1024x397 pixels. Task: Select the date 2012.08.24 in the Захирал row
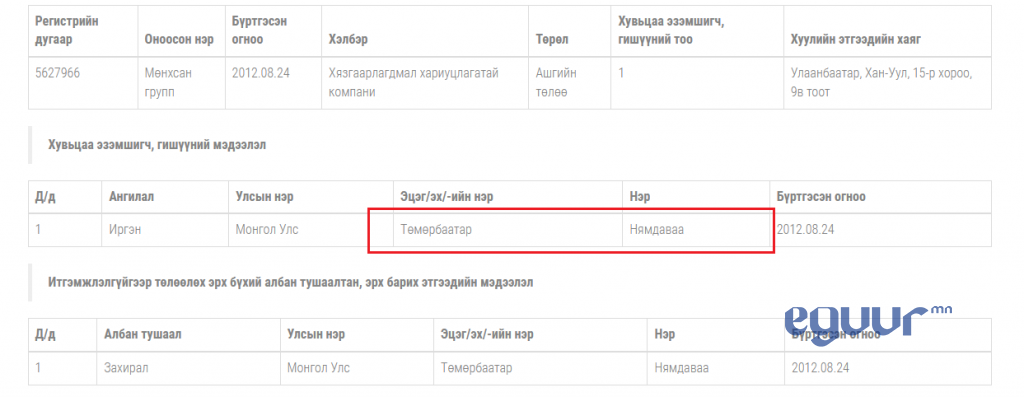[820, 368]
